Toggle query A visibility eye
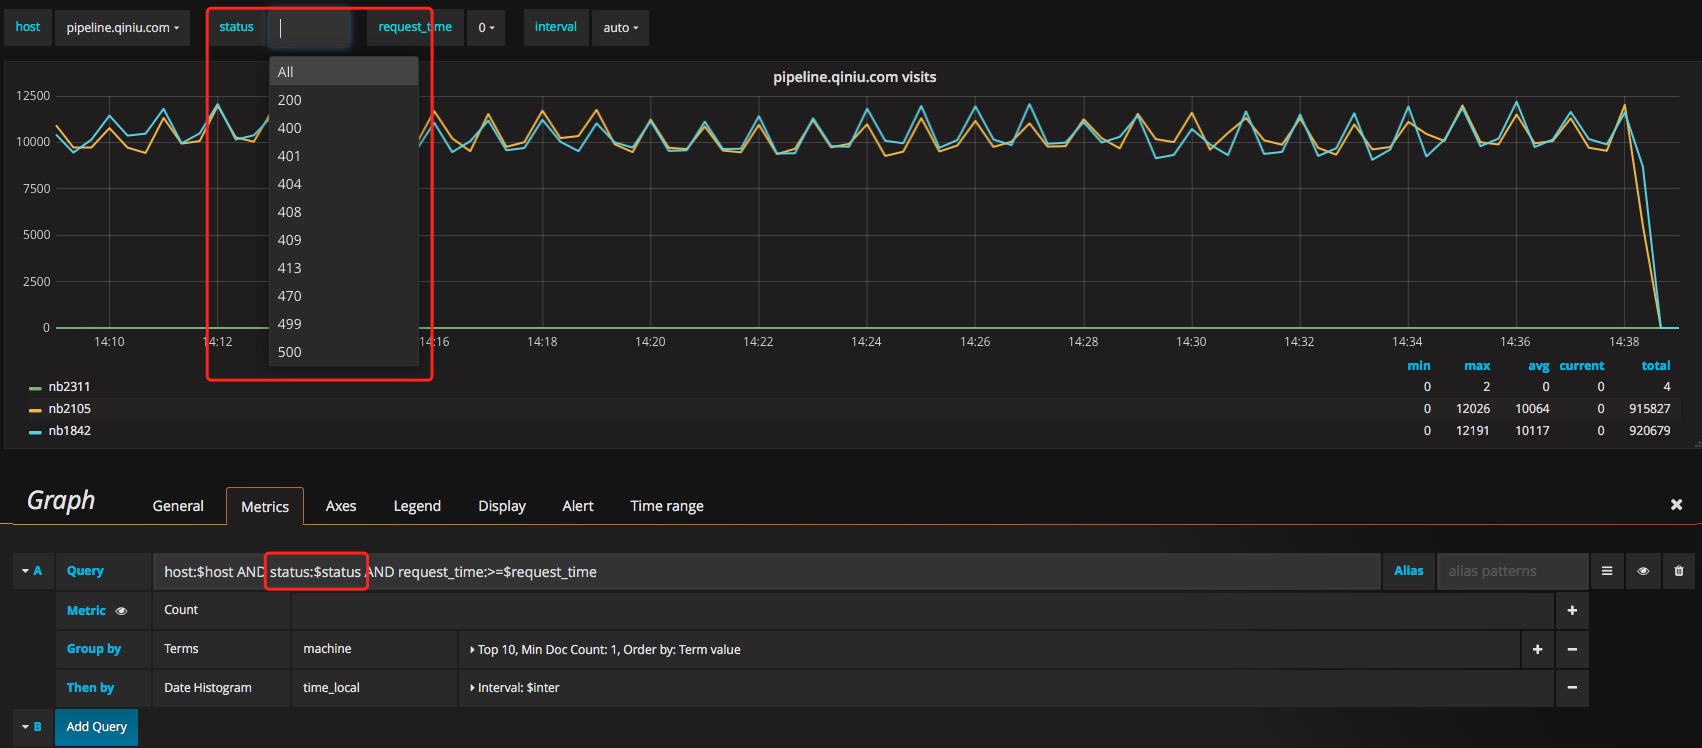1702x748 pixels. click(x=1643, y=571)
